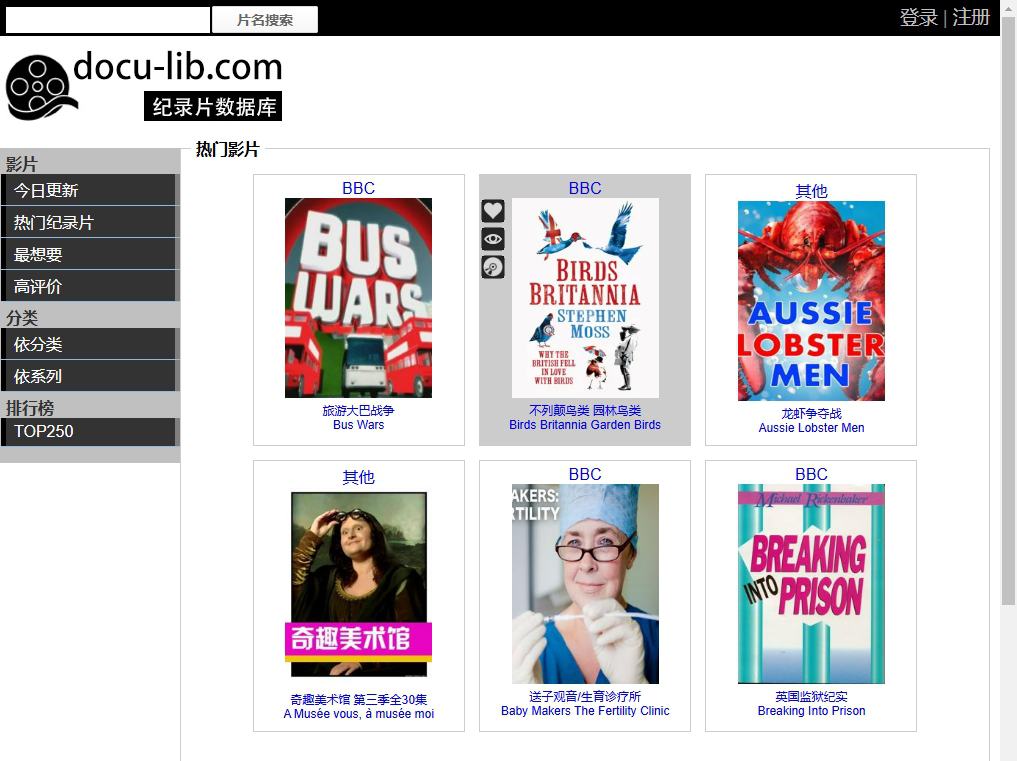
Task: Toggle the eye watched icon on Birds Britannia
Action: (493, 239)
